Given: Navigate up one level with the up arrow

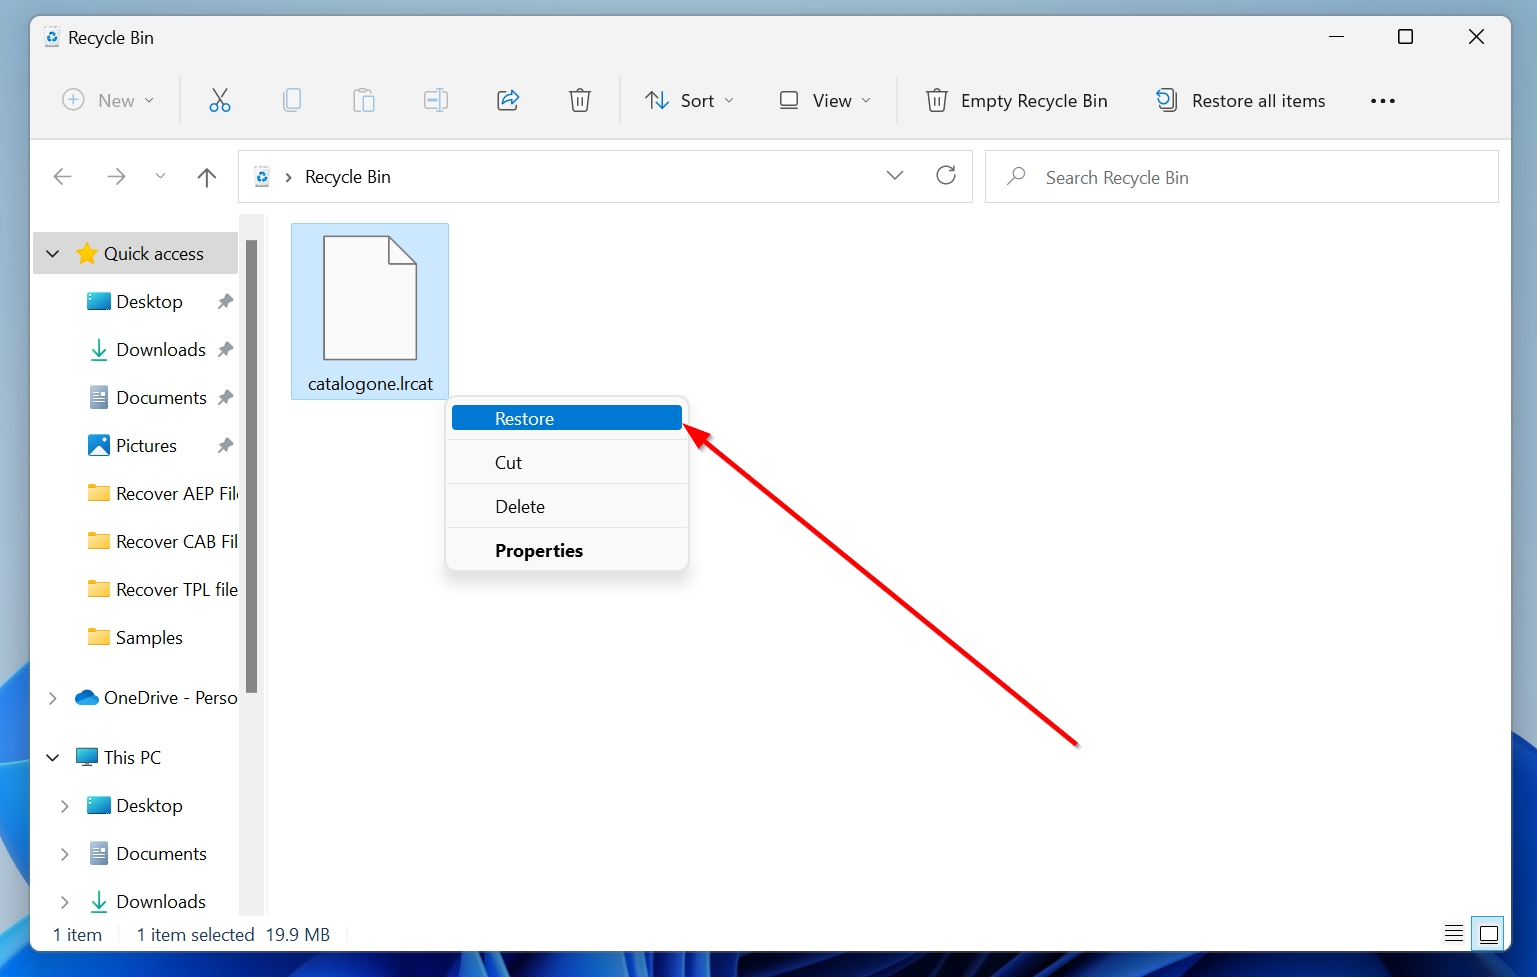Looking at the screenshot, I should click(206, 176).
